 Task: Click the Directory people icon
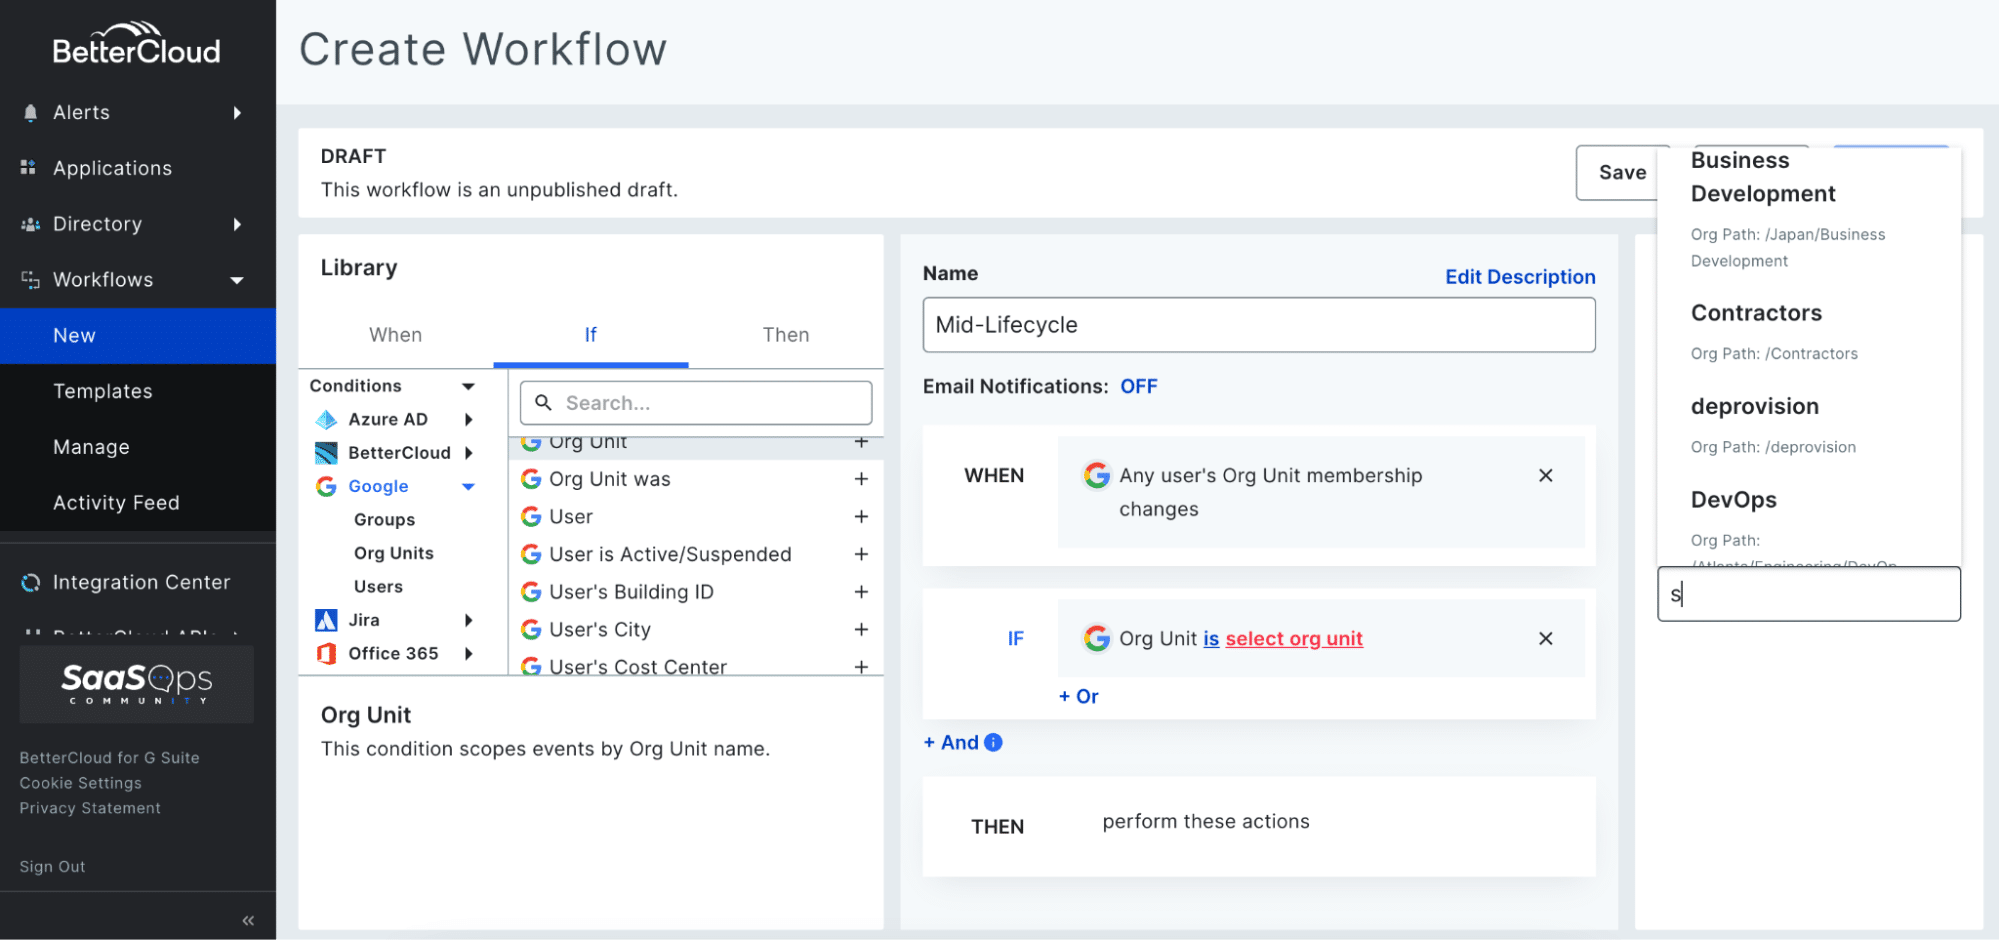(30, 224)
